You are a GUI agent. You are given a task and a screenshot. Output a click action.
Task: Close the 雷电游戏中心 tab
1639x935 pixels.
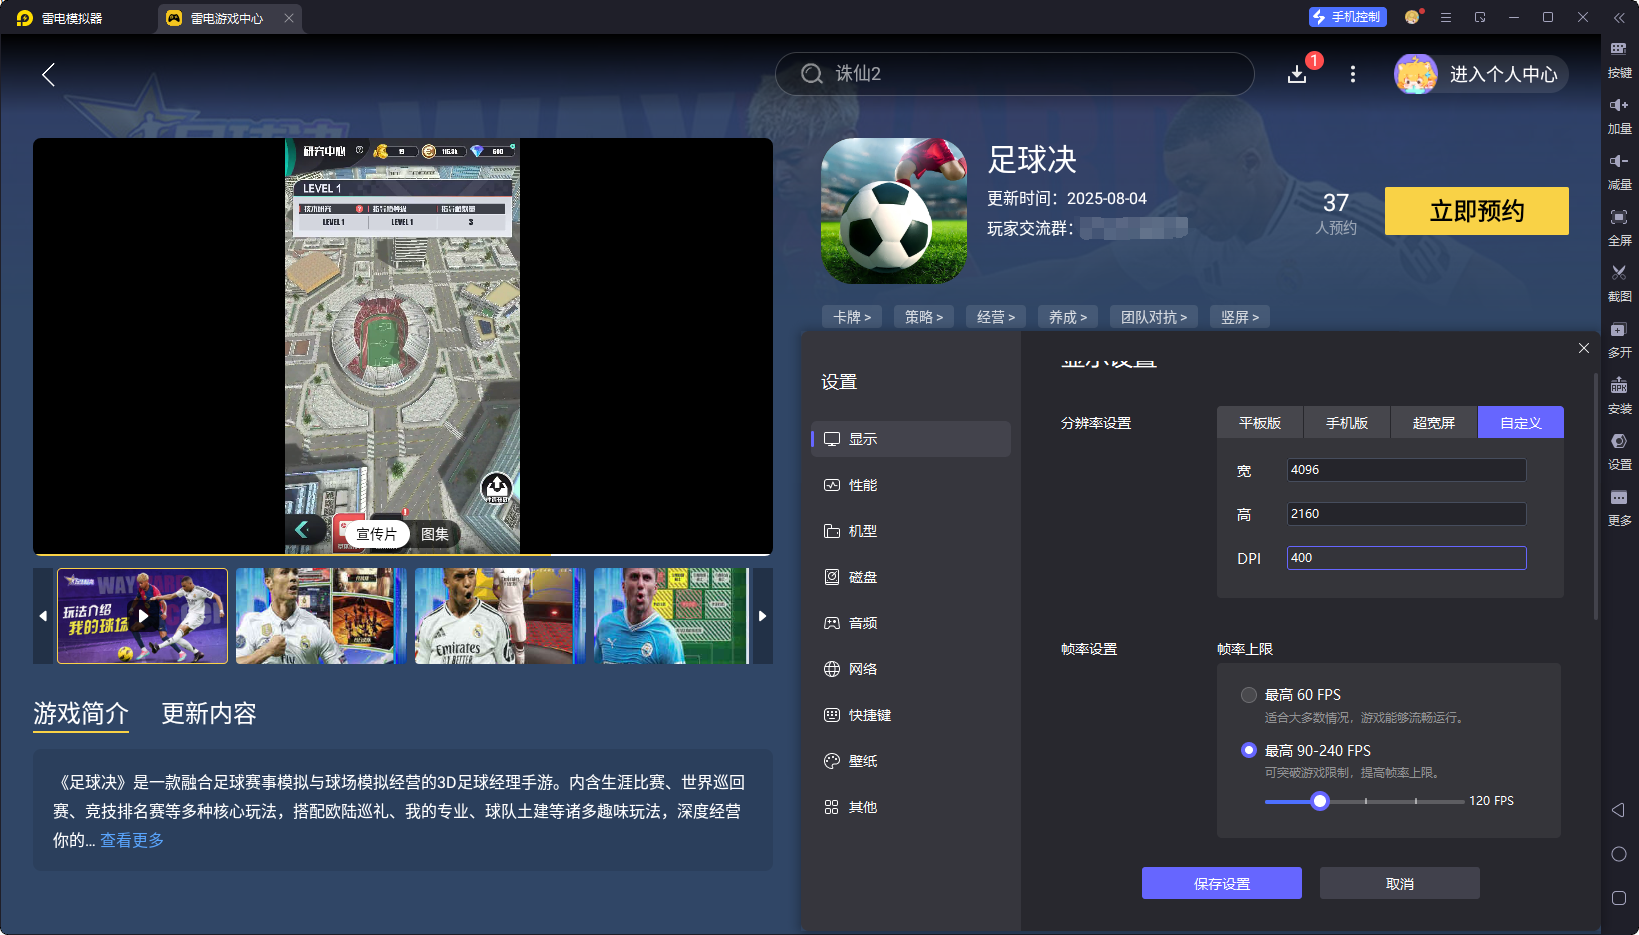pos(289,18)
